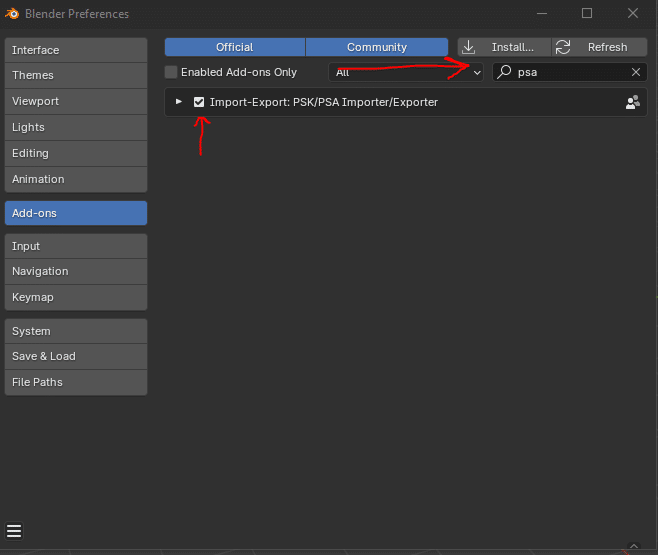Open the Input preferences section
The image size is (658, 555).
[76, 246]
